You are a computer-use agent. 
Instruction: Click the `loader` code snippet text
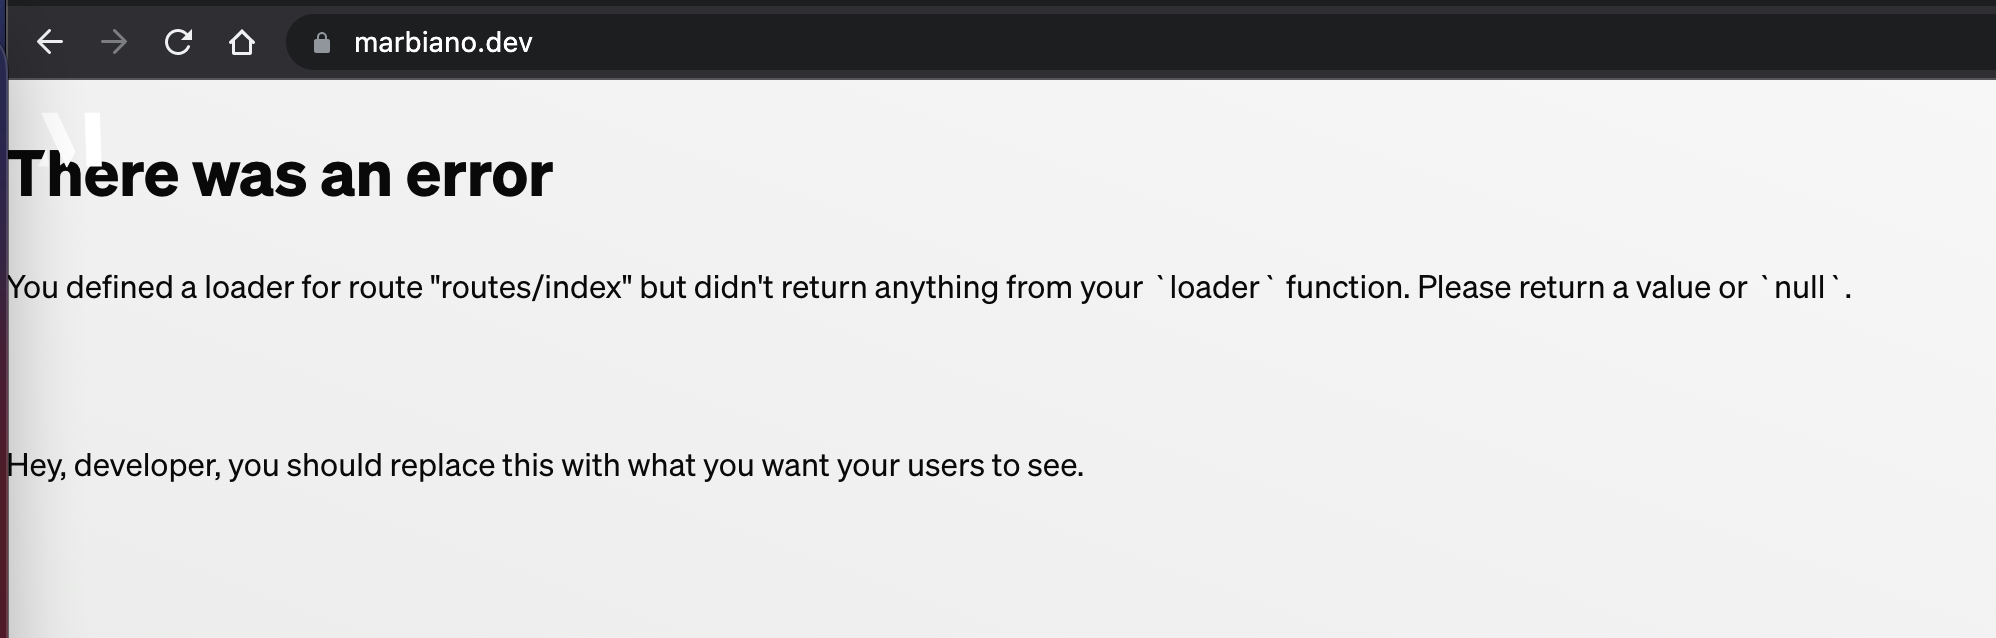(1214, 287)
